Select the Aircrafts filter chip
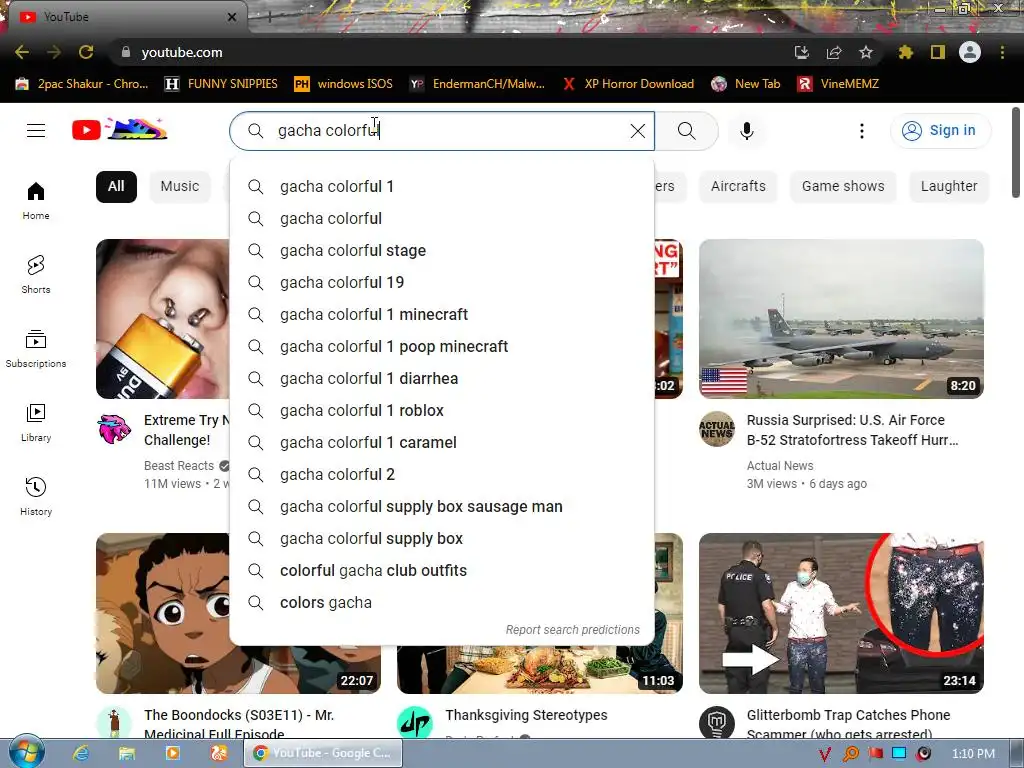This screenshot has width=1024, height=768. point(738,187)
